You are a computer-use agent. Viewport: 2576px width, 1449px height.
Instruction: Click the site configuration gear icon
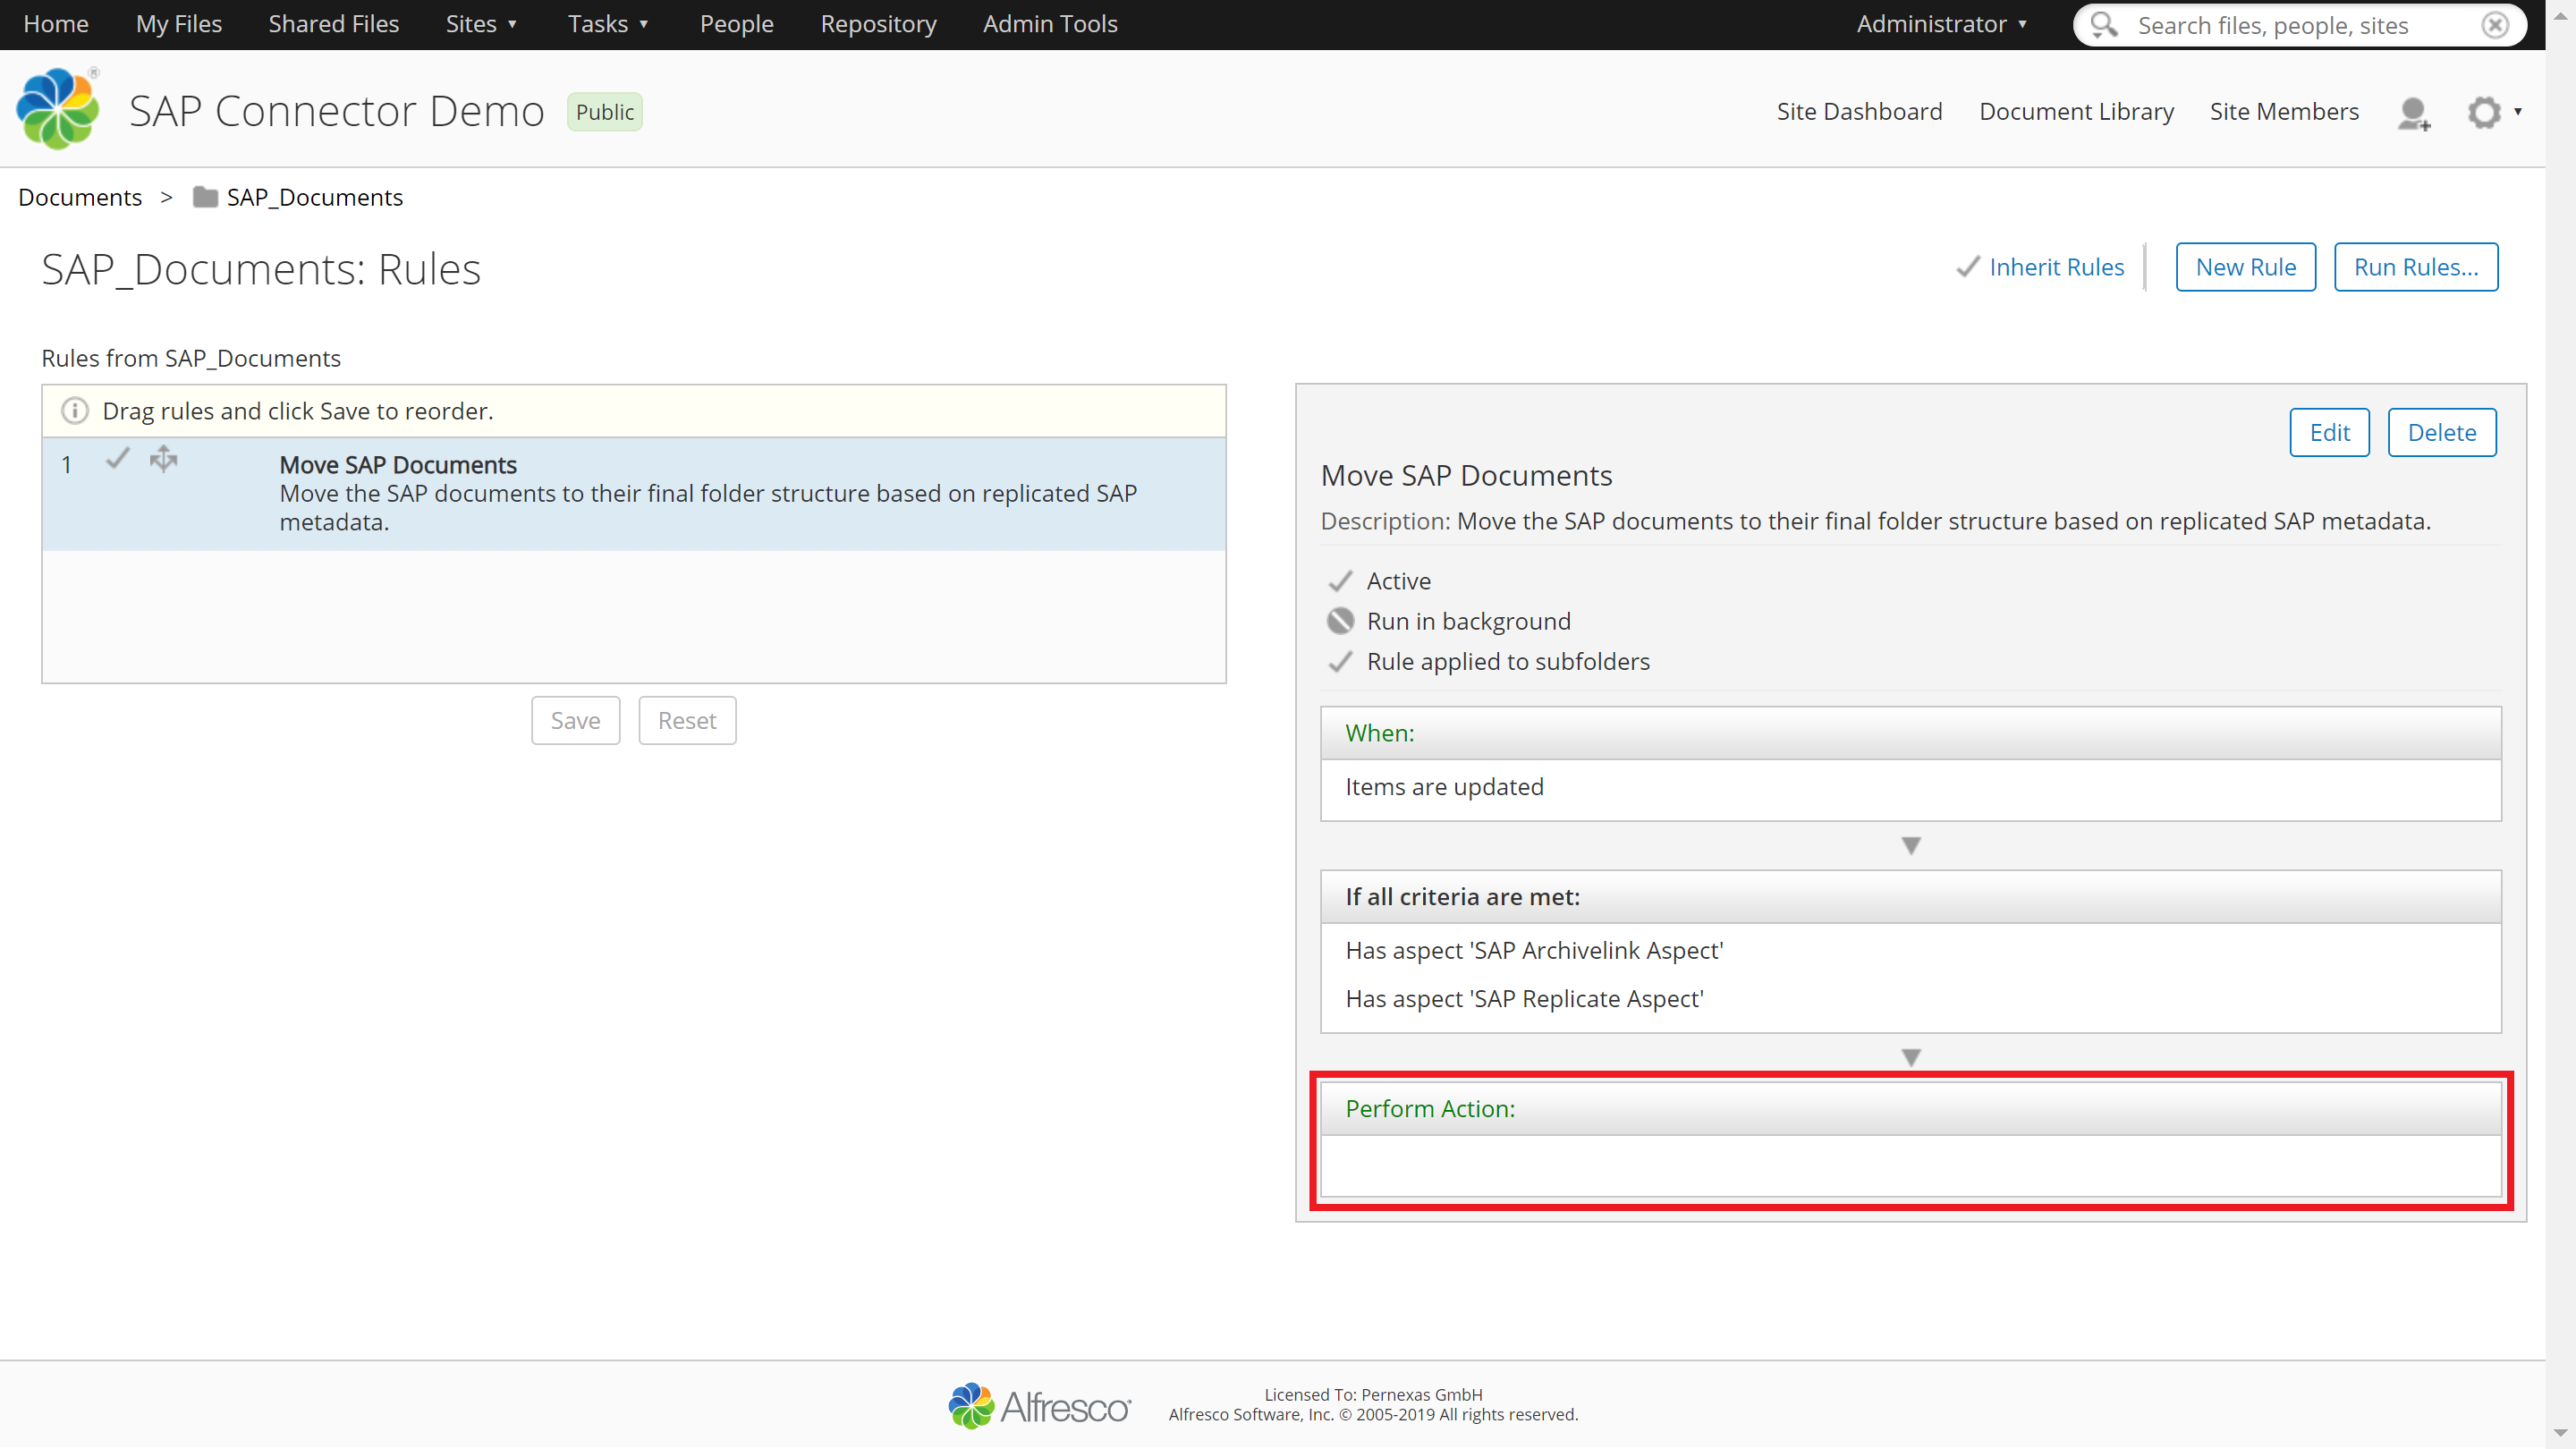2484,112
